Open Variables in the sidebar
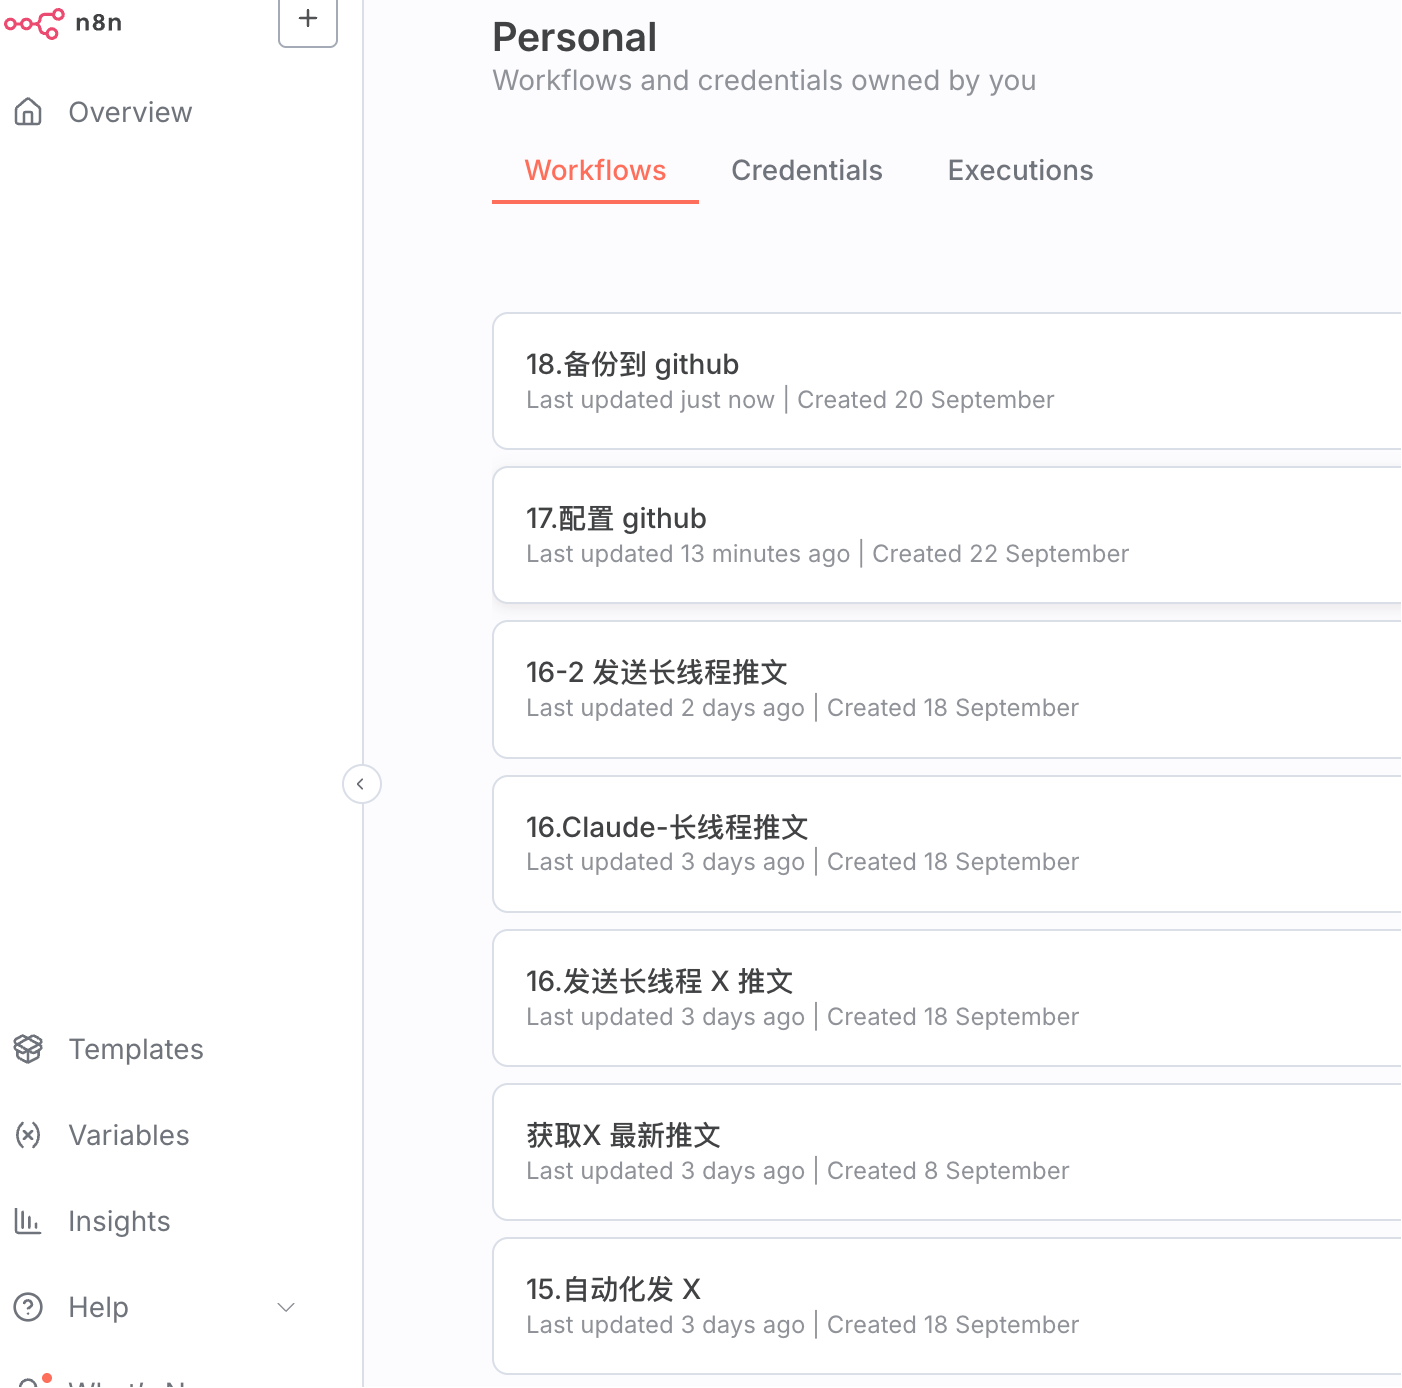1402x1388 pixels. pyautogui.click(x=129, y=1135)
